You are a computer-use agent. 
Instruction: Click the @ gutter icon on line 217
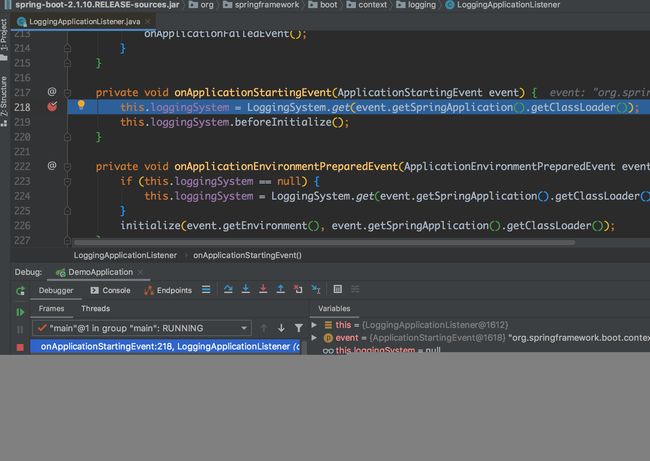click(x=52, y=92)
